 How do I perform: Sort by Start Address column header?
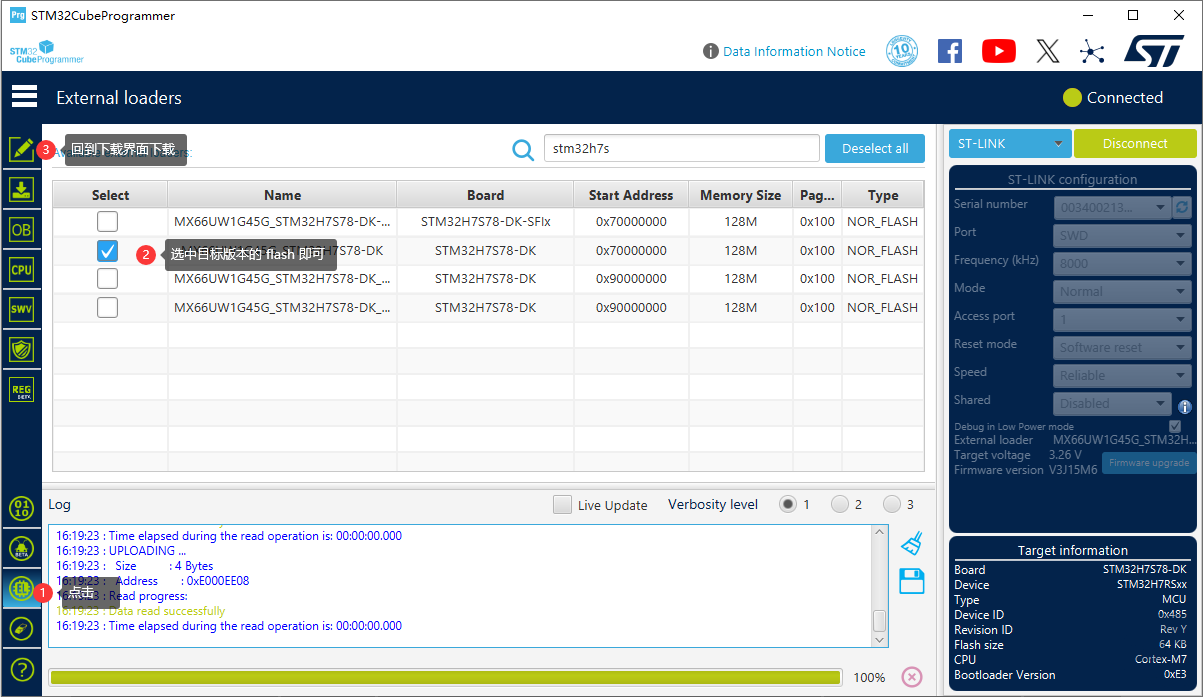(x=631, y=195)
